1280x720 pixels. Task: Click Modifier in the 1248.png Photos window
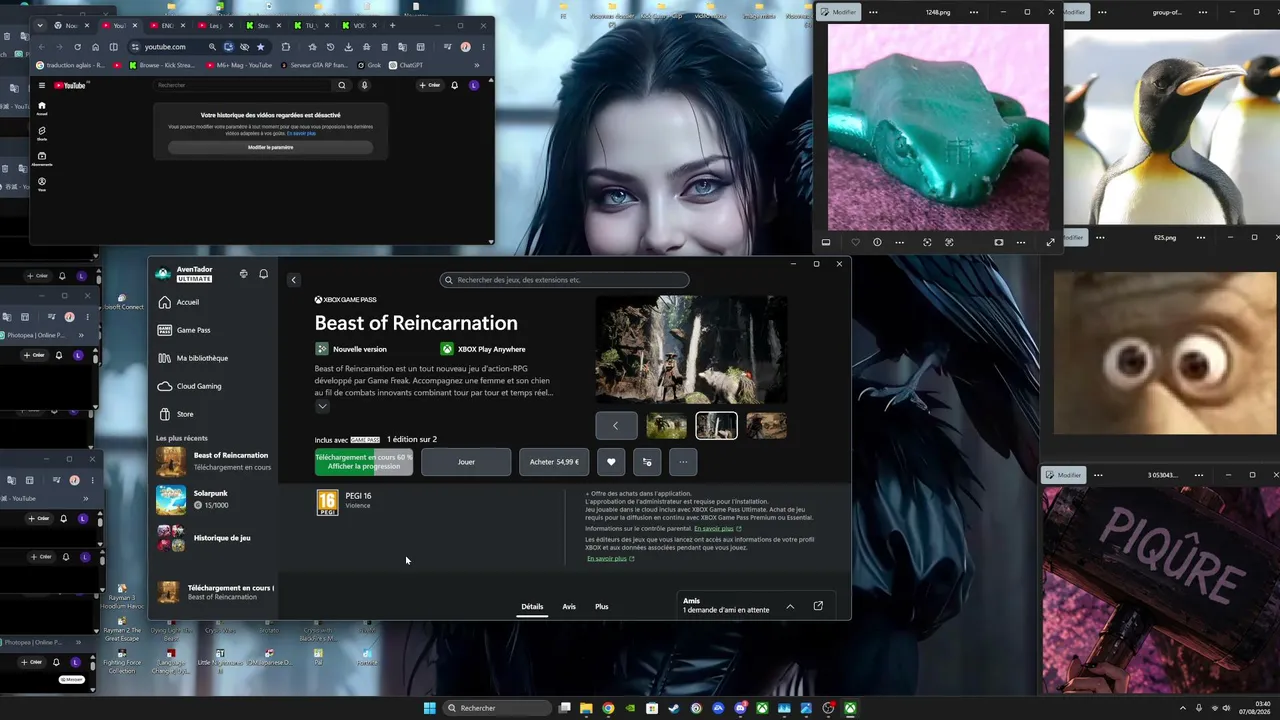coord(838,12)
